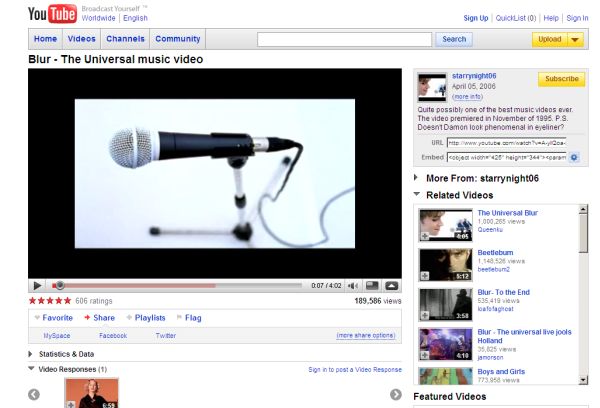Open starrynight06's avatar thumbnail

tap(432, 87)
